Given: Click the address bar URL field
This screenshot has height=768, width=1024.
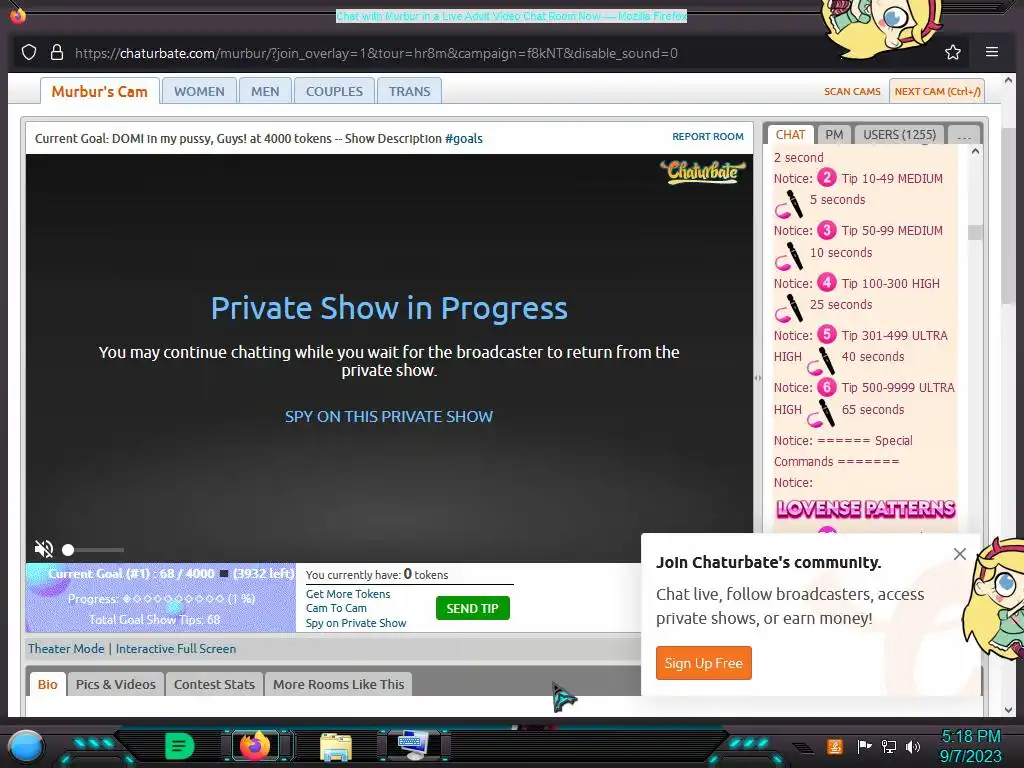Looking at the screenshot, I should (x=376, y=53).
